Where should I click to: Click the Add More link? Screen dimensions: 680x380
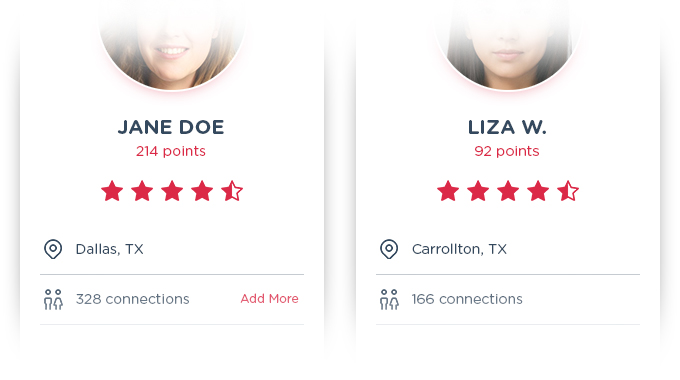click(269, 298)
